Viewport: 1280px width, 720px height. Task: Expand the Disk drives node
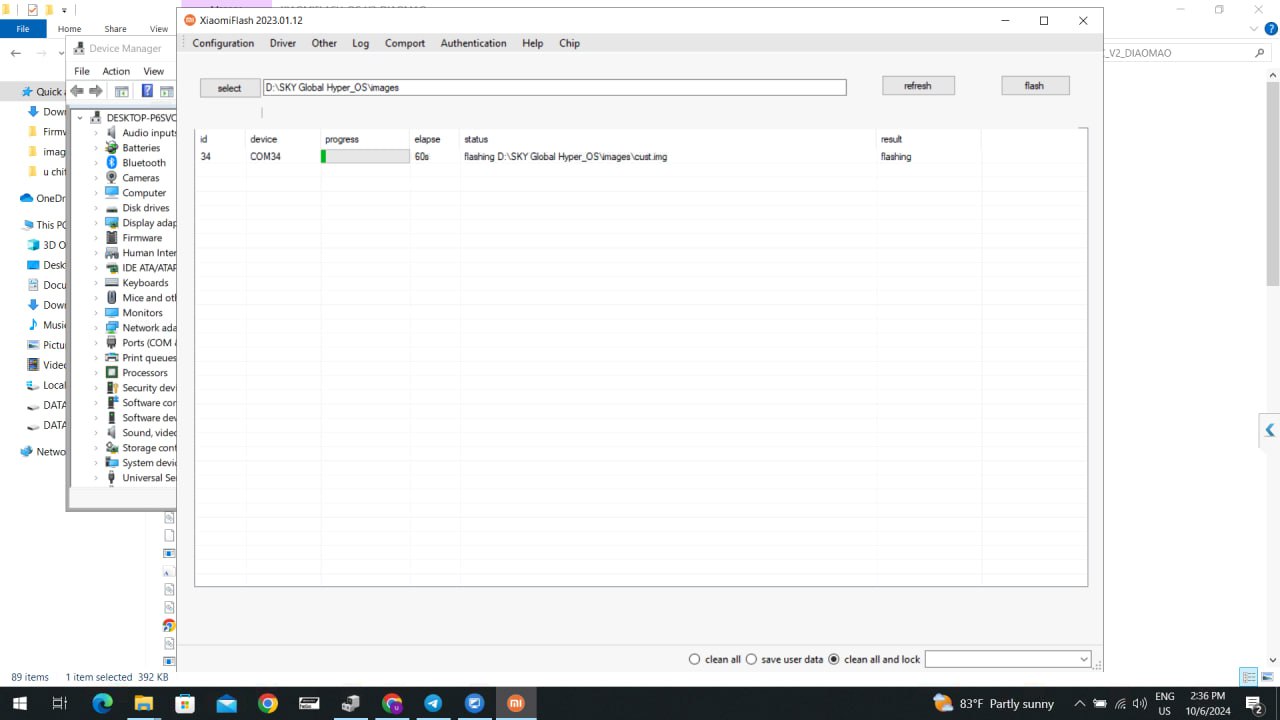click(x=97, y=208)
